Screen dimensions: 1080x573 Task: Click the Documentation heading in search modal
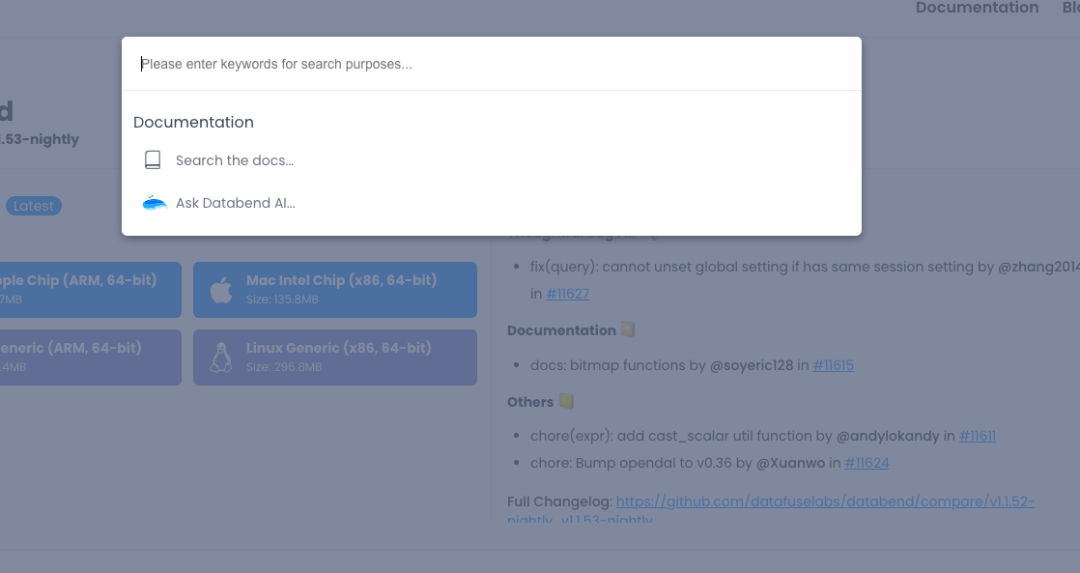[x=194, y=122]
